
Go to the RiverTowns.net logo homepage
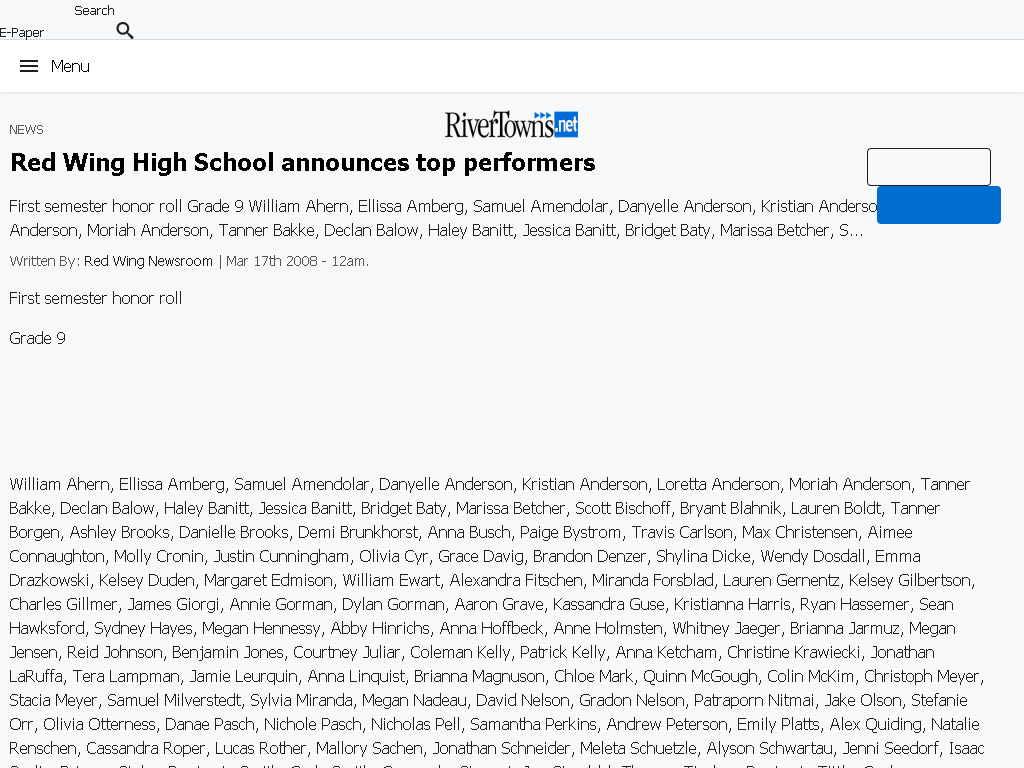click(511, 124)
